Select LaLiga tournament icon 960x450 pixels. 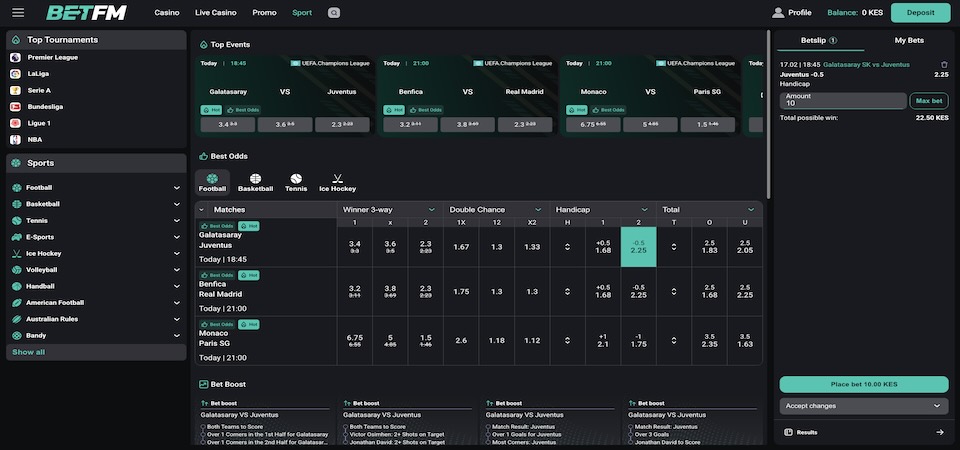[15, 74]
